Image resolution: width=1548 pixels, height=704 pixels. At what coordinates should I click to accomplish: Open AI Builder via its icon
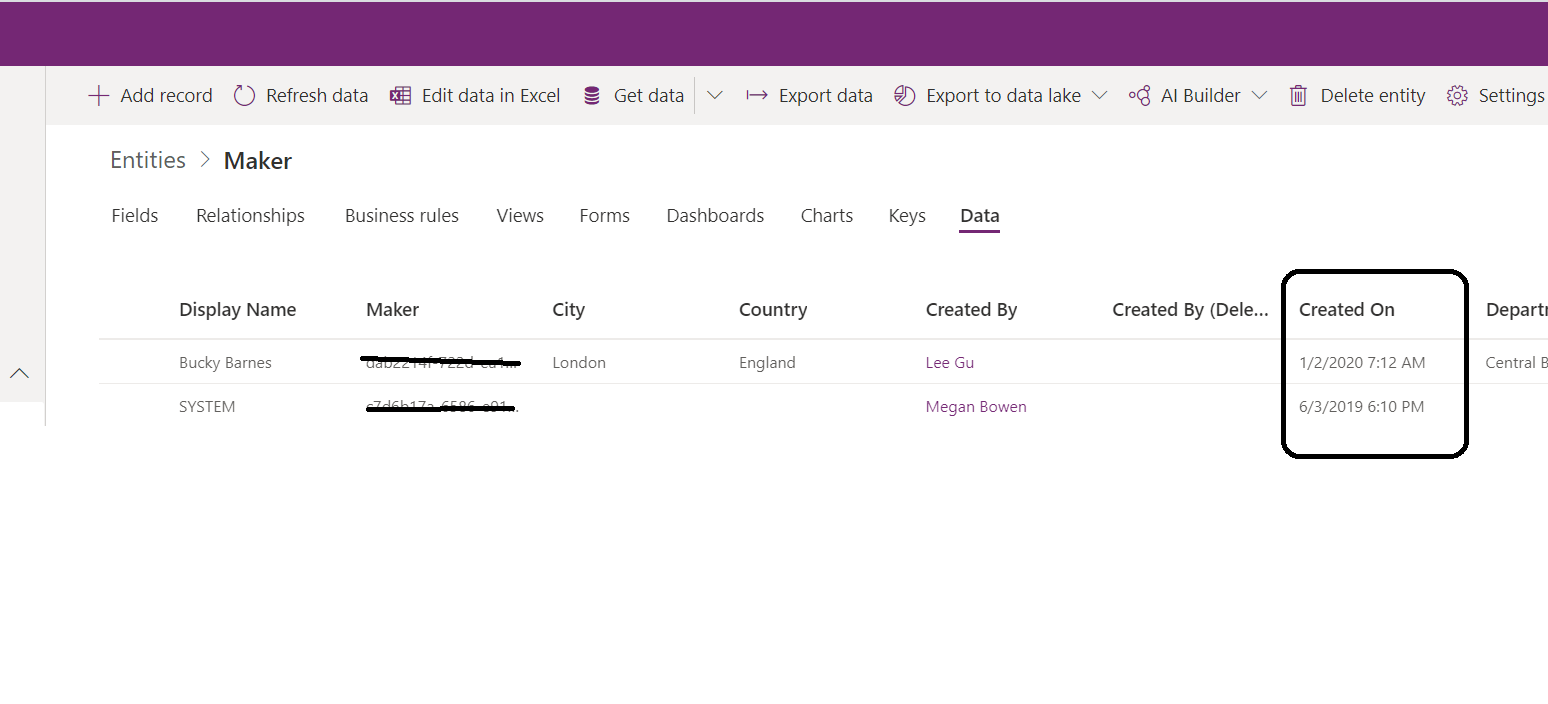[1140, 95]
